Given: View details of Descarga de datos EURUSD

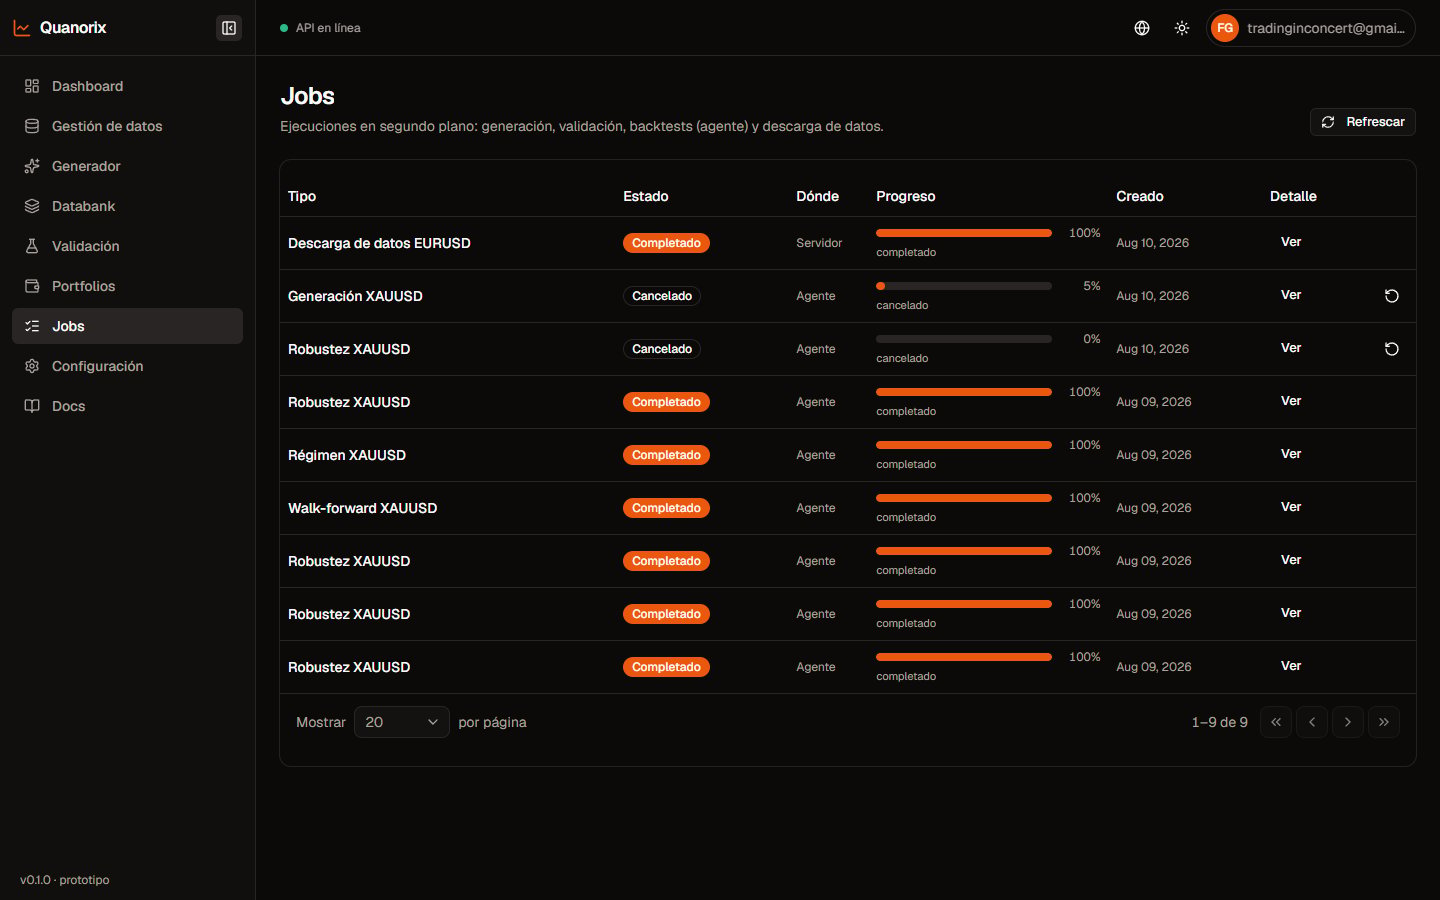Looking at the screenshot, I should [x=1291, y=242].
